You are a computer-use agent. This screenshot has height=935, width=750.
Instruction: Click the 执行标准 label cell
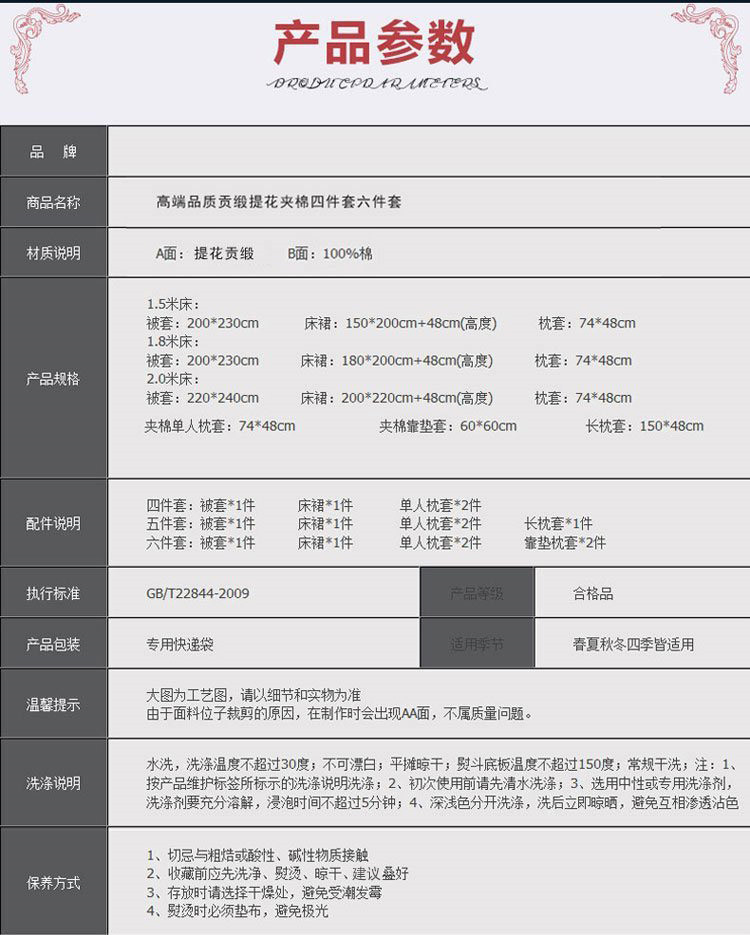click(53, 593)
